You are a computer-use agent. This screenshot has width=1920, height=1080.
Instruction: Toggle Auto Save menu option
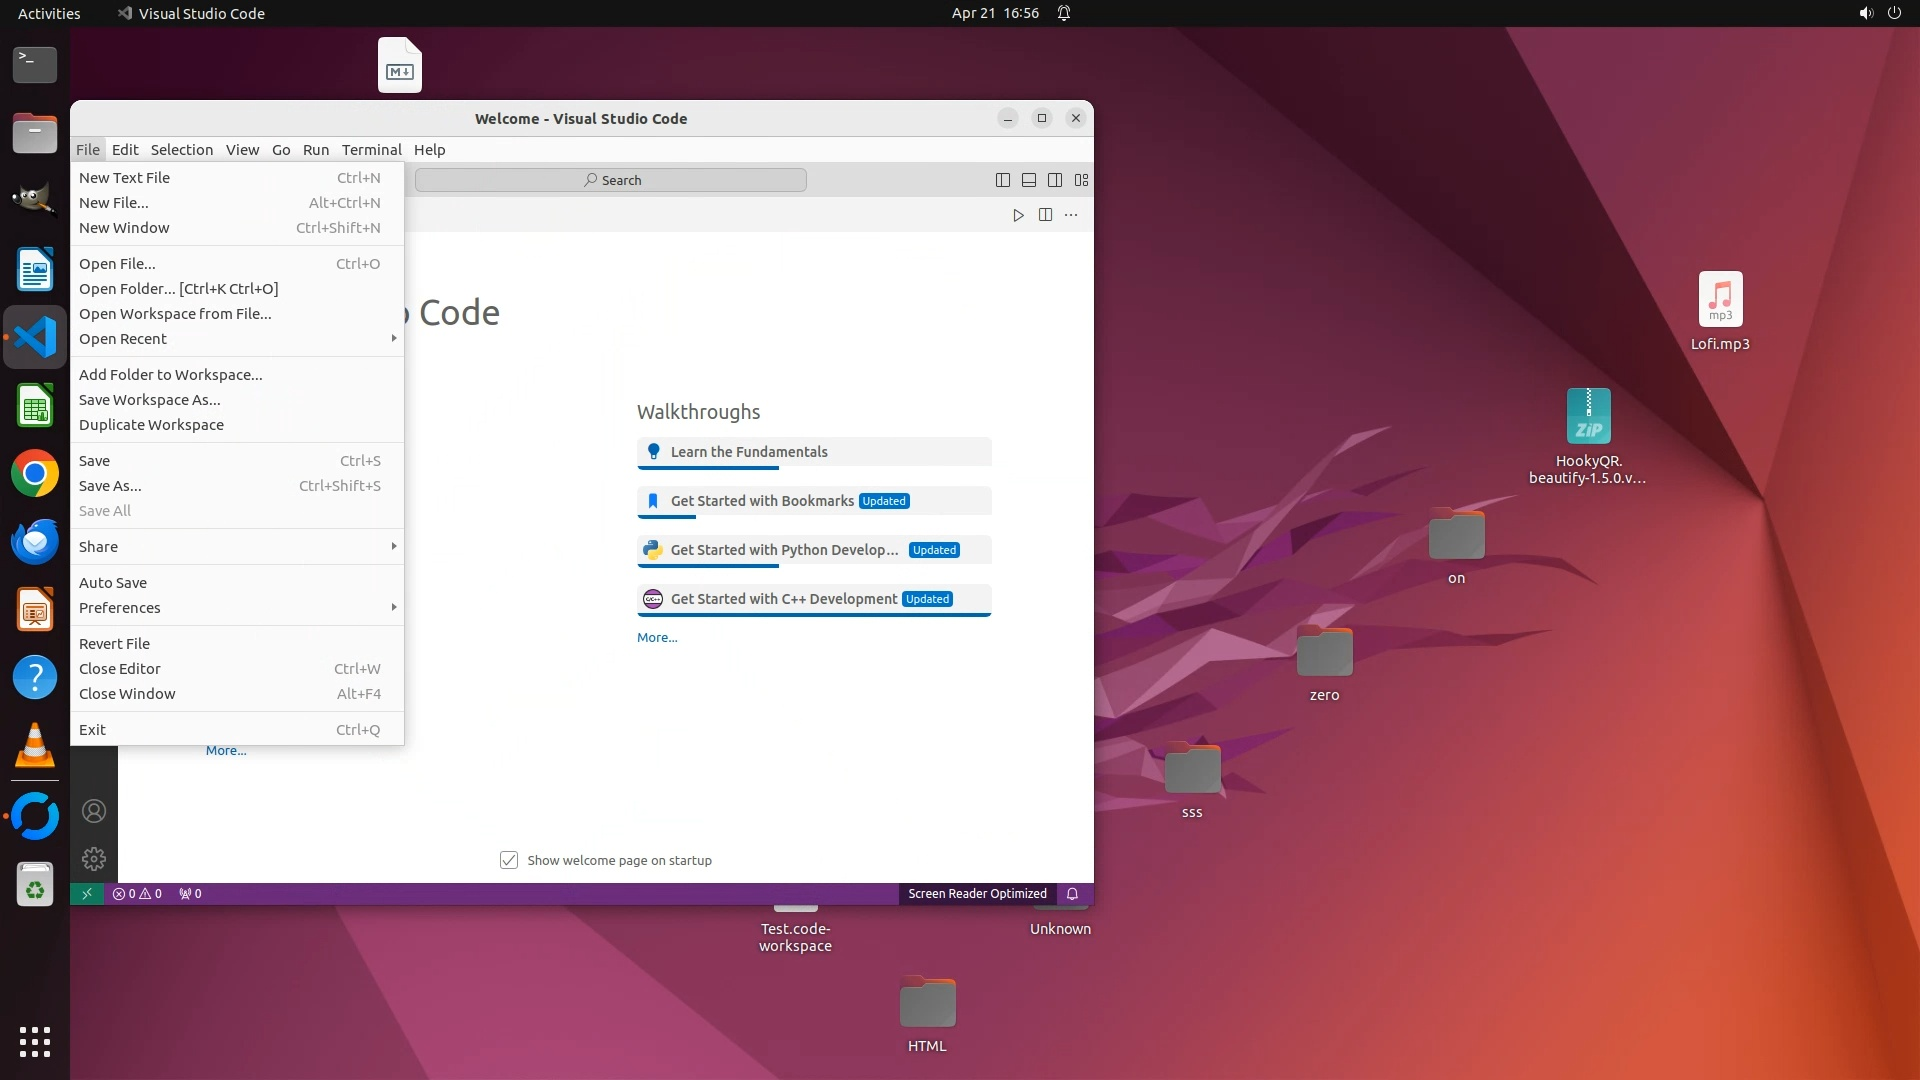(x=113, y=583)
